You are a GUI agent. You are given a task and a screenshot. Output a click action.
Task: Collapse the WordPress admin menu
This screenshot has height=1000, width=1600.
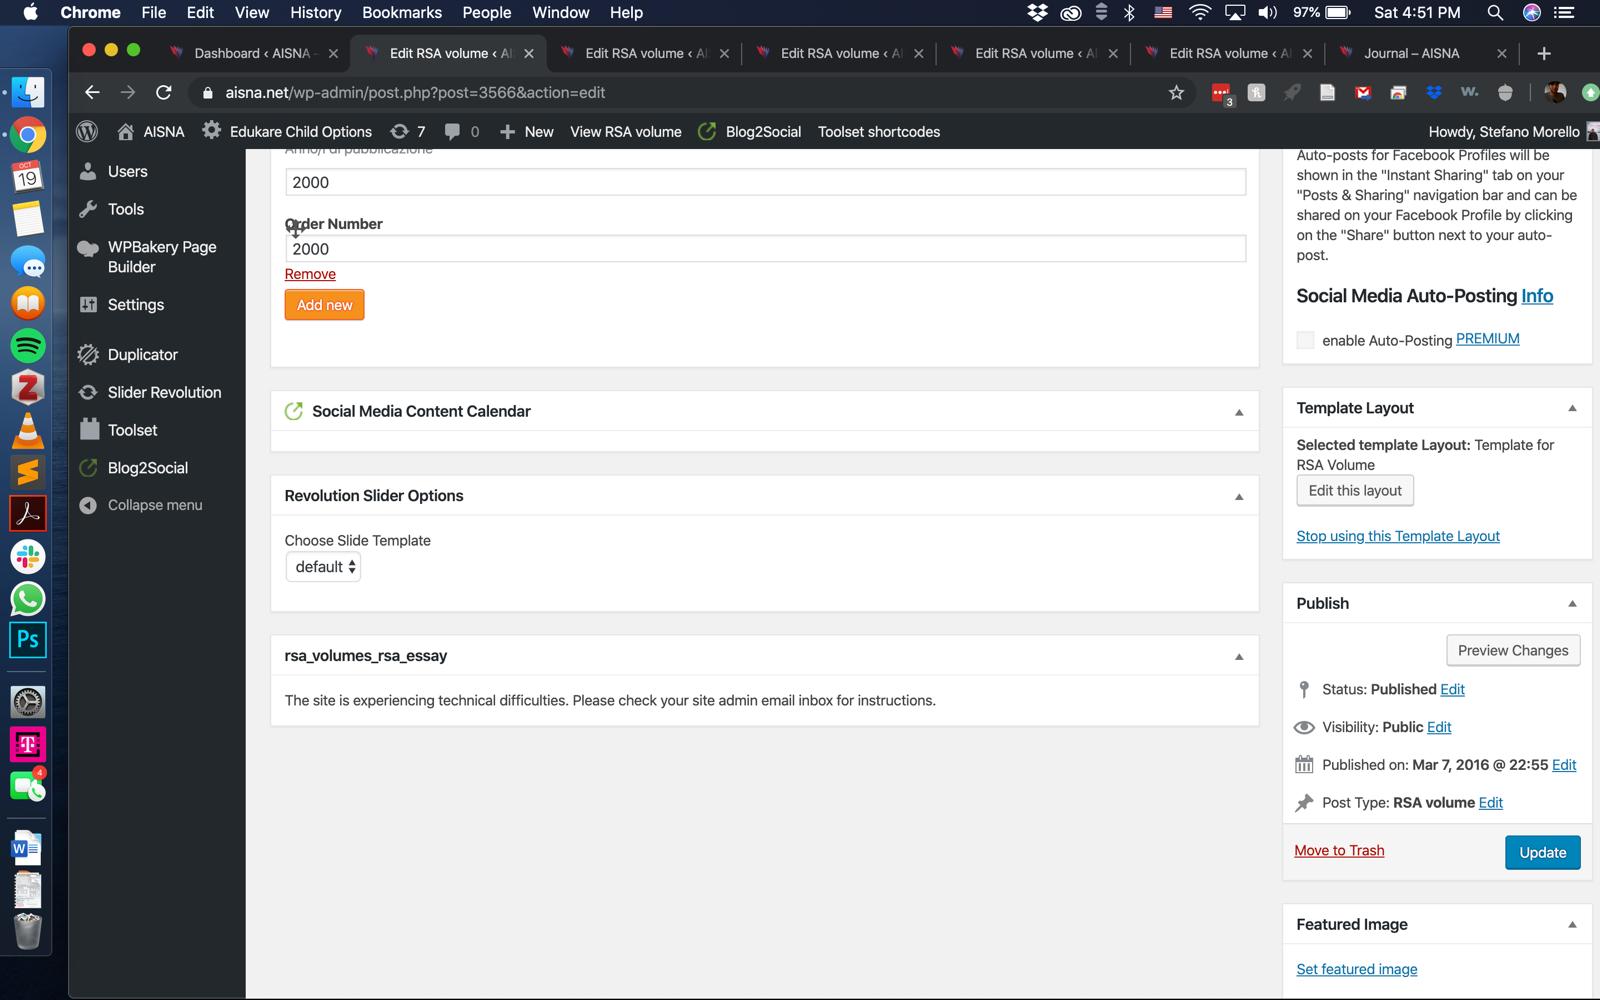point(141,505)
